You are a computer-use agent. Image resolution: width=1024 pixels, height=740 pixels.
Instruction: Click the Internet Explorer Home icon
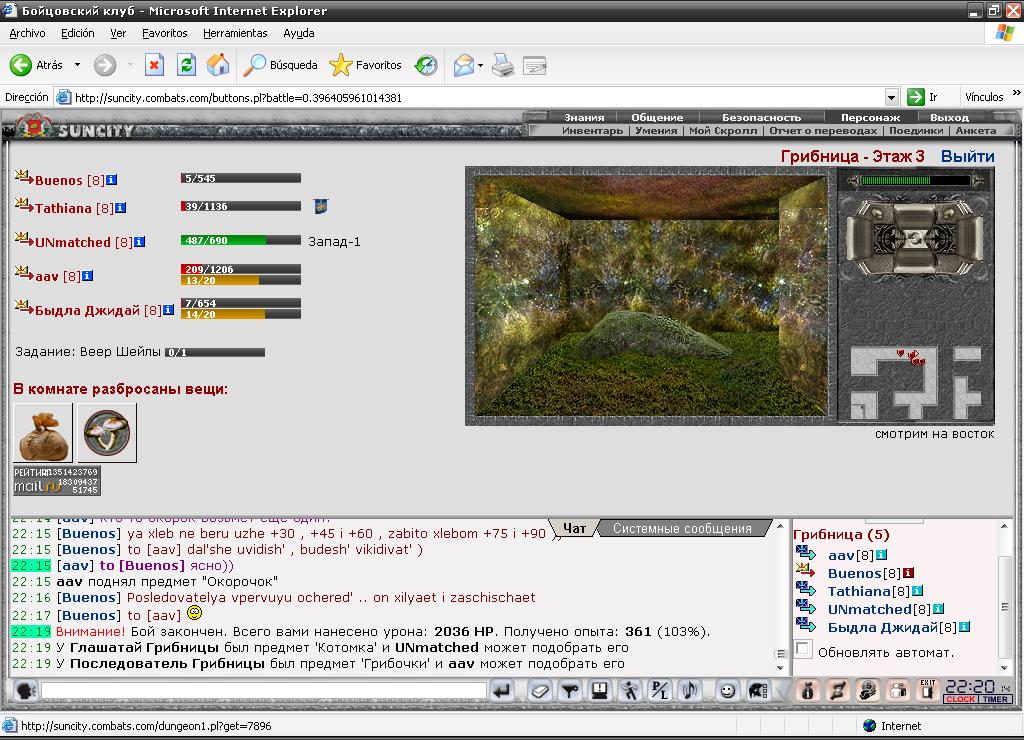pos(218,65)
